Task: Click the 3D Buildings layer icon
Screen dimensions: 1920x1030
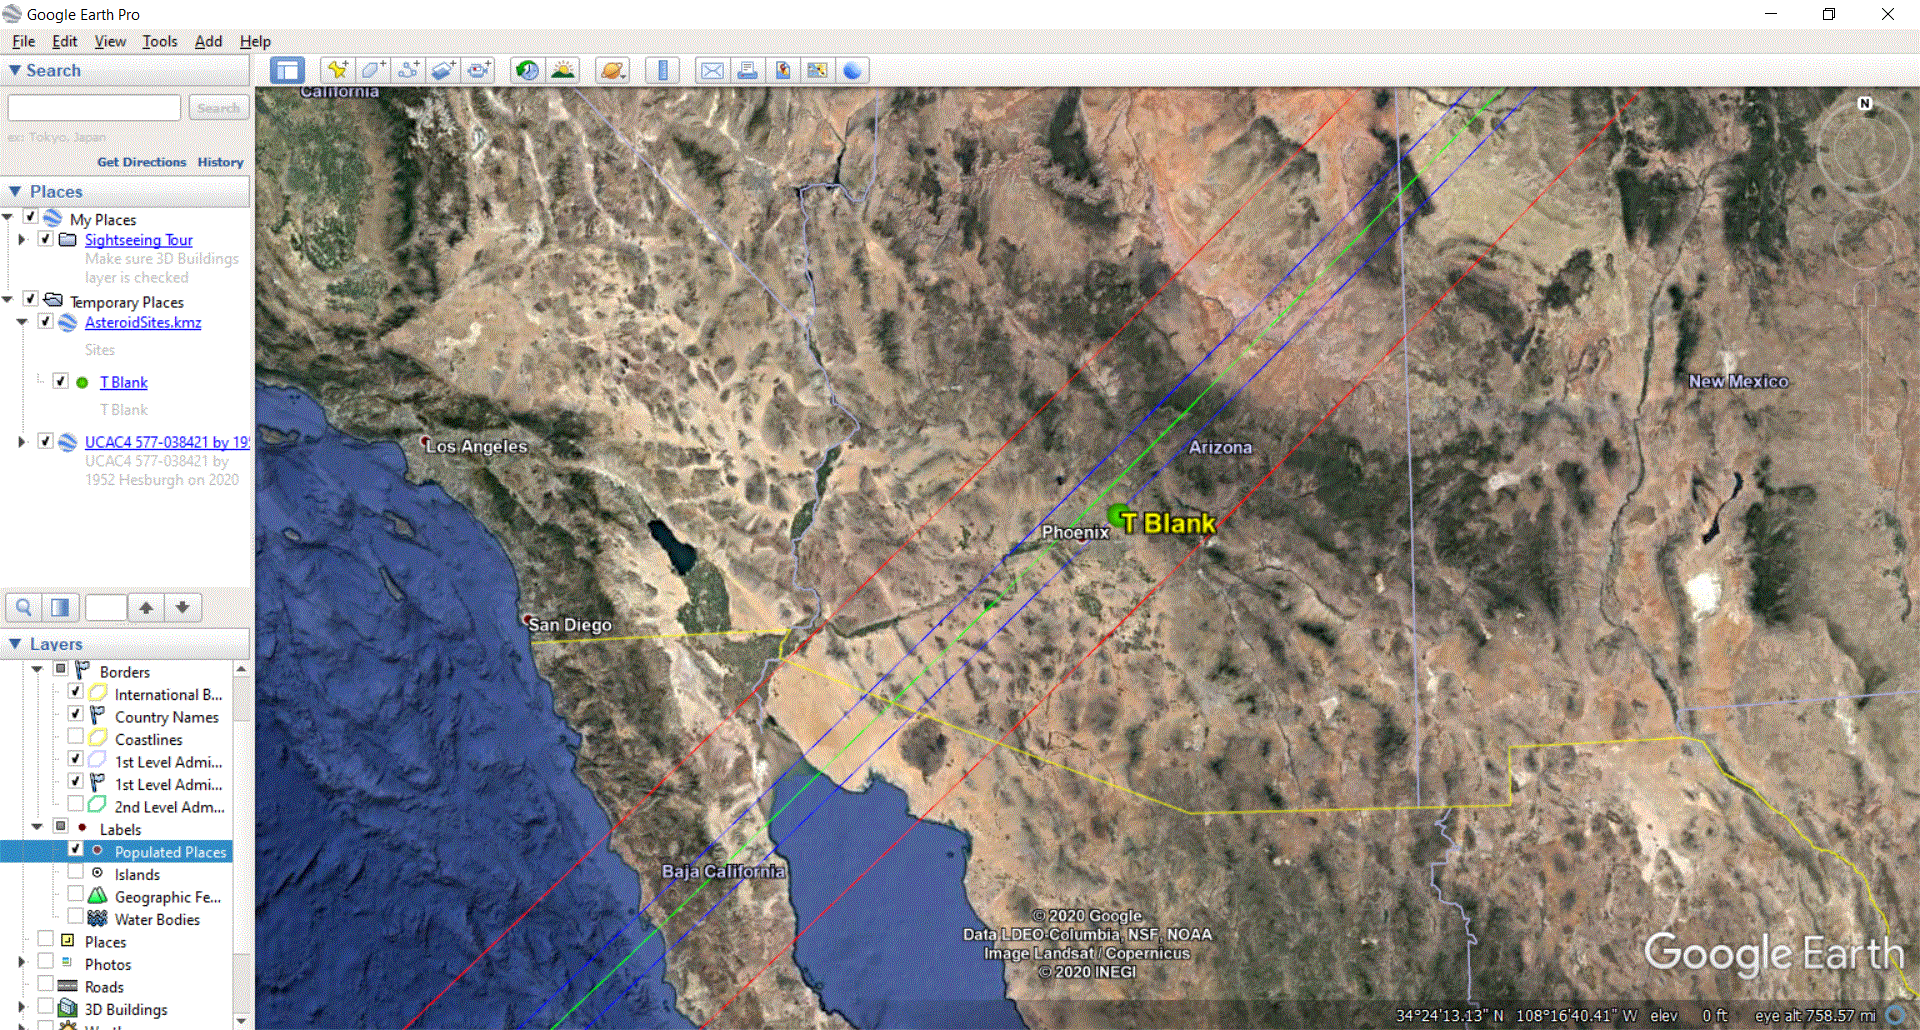Action: [x=67, y=1008]
